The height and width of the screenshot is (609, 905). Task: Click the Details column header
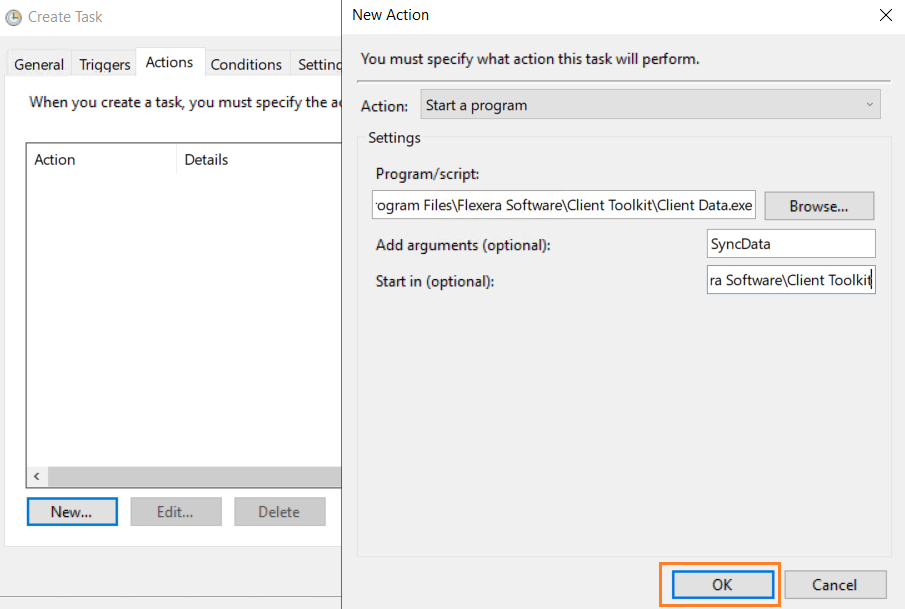[x=207, y=159]
